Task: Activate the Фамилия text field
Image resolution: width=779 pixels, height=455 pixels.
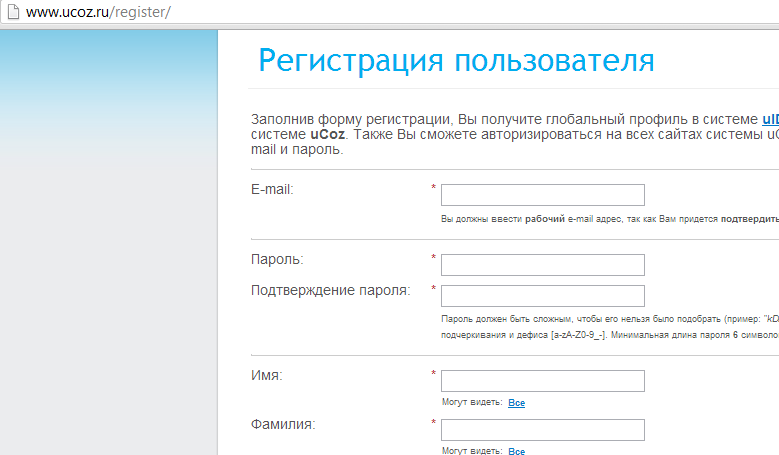Action: [542, 430]
